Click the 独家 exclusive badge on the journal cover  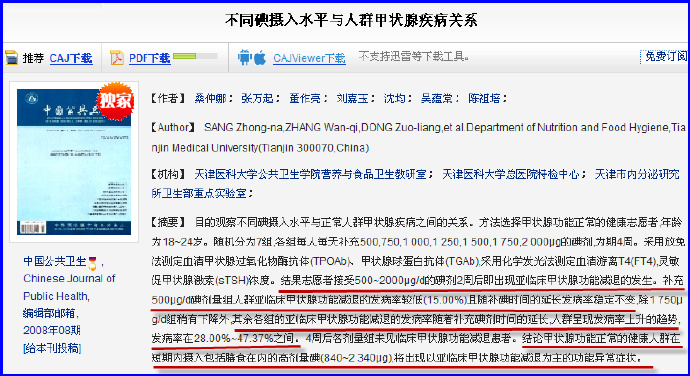coord(115,100)
